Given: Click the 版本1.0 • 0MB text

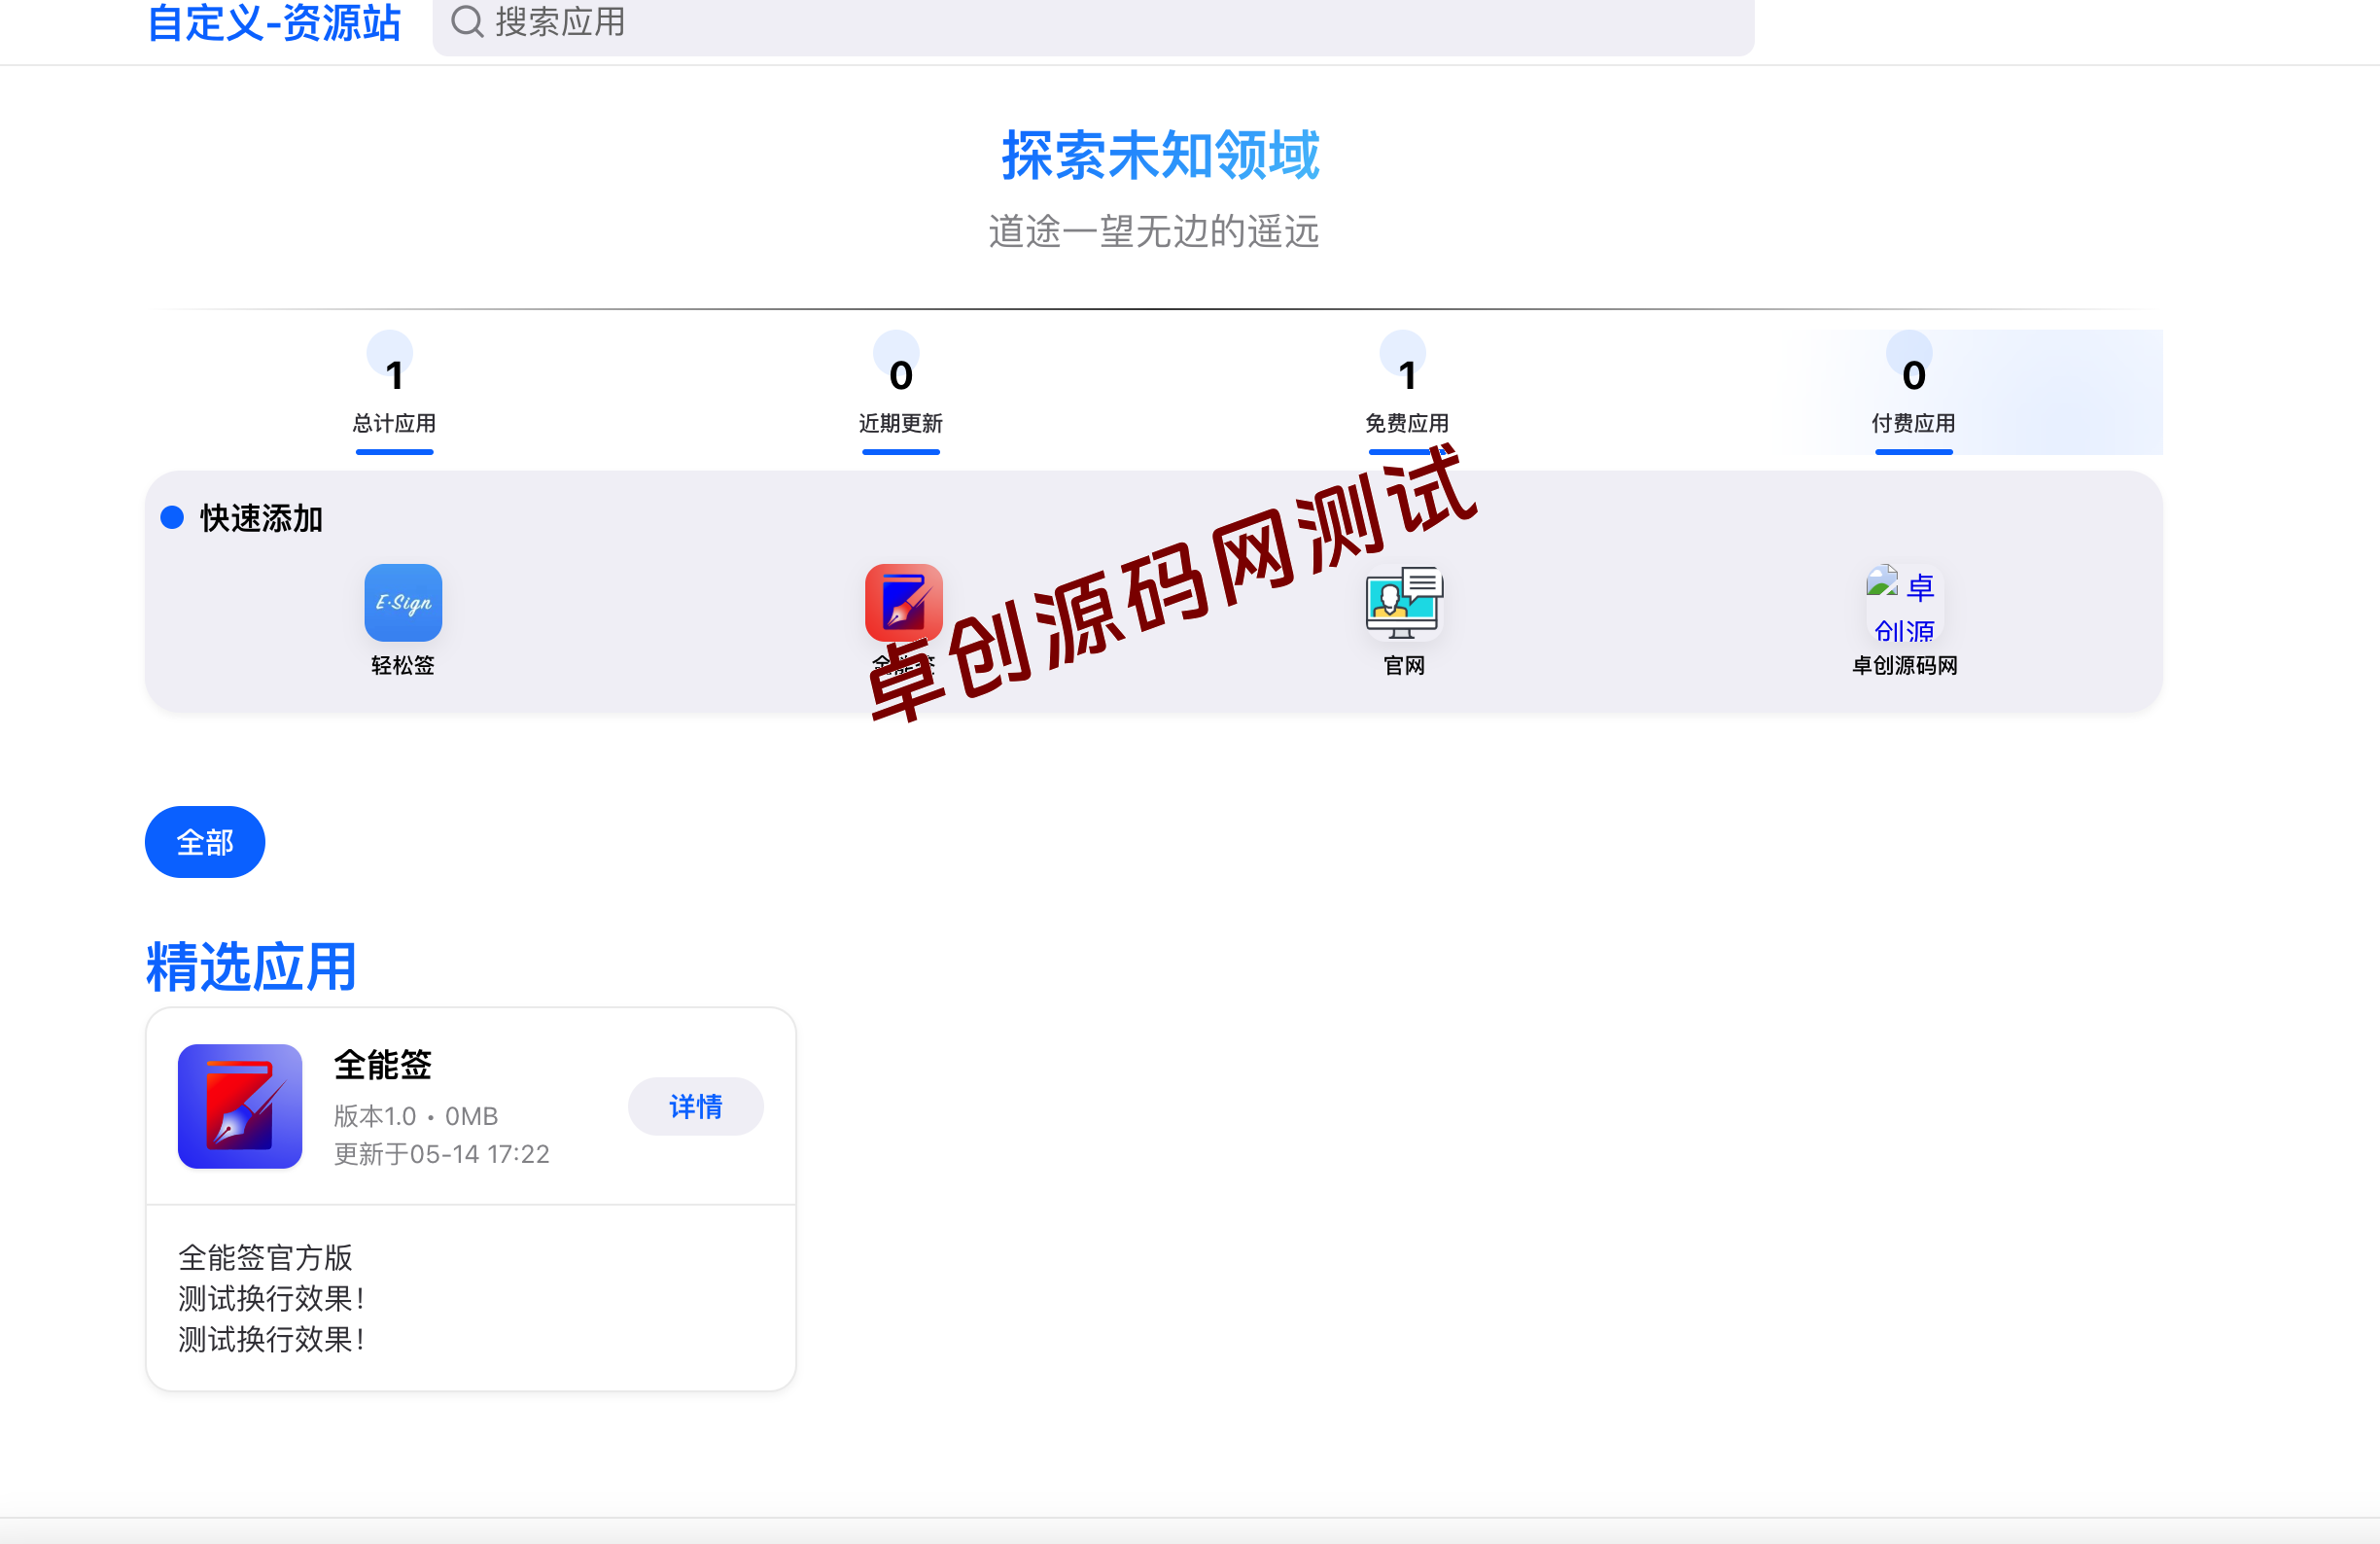Looking at the screenshot, I should 416,1116.
